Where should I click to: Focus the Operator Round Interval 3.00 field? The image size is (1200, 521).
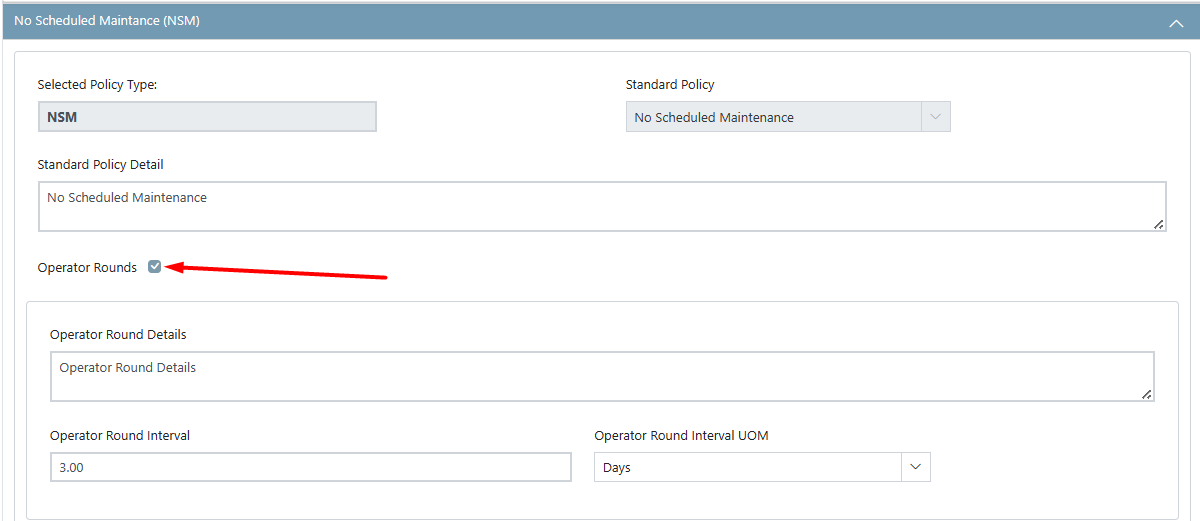(x=311, y=467)
